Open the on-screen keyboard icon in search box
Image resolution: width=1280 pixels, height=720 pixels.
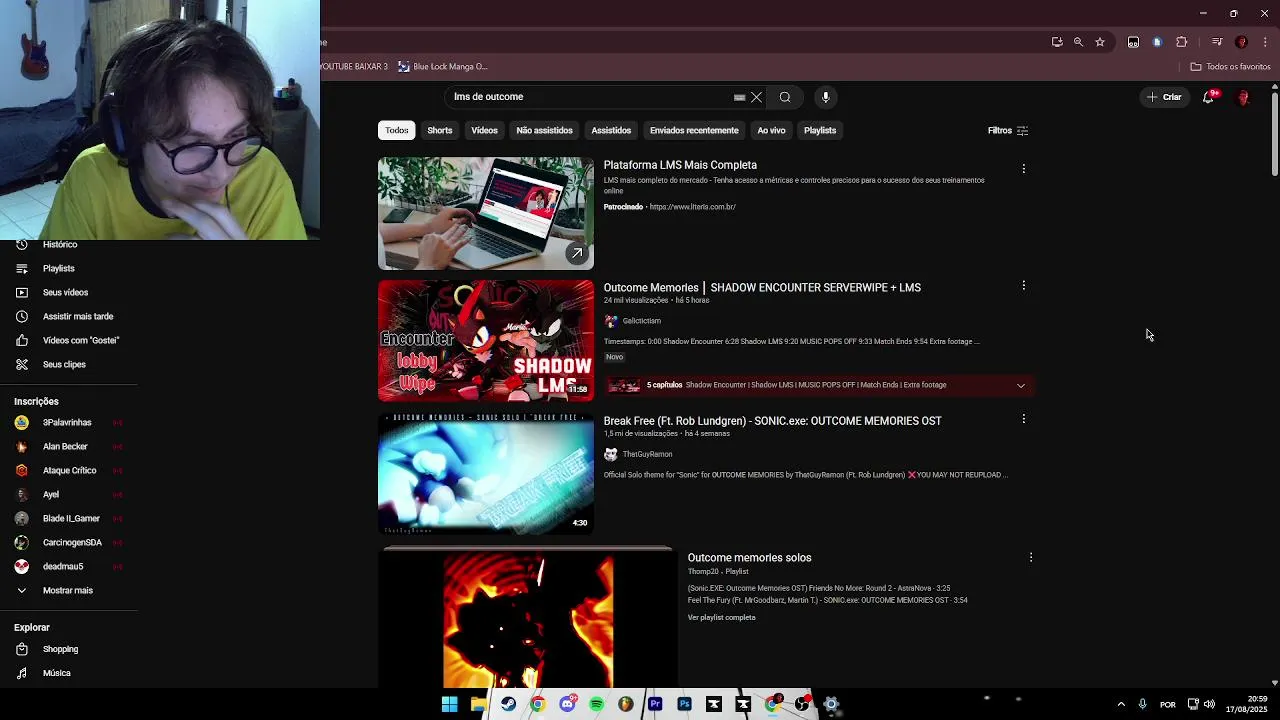point(739,97)
